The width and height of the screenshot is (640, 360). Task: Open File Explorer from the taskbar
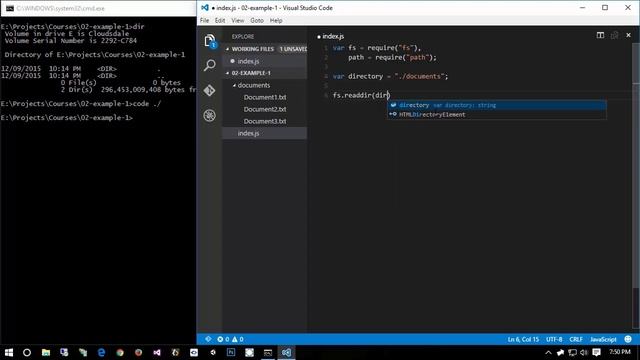point(46,352)
